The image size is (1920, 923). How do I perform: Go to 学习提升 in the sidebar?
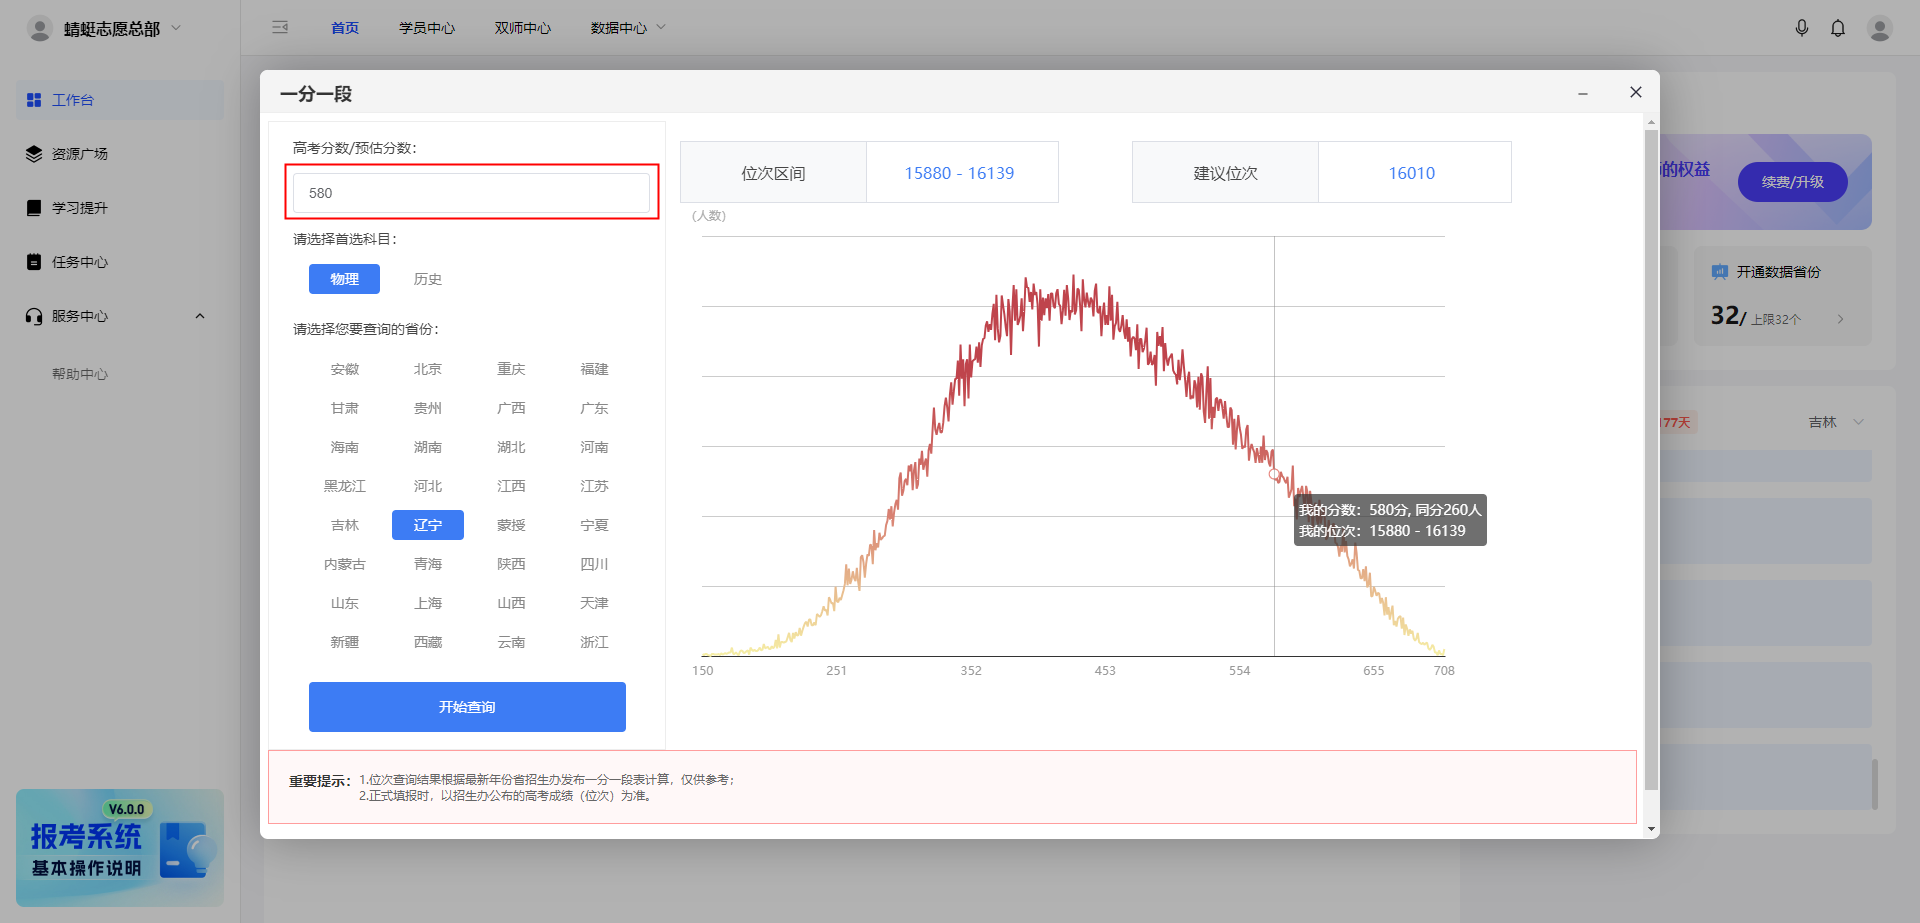coord(79,208)
